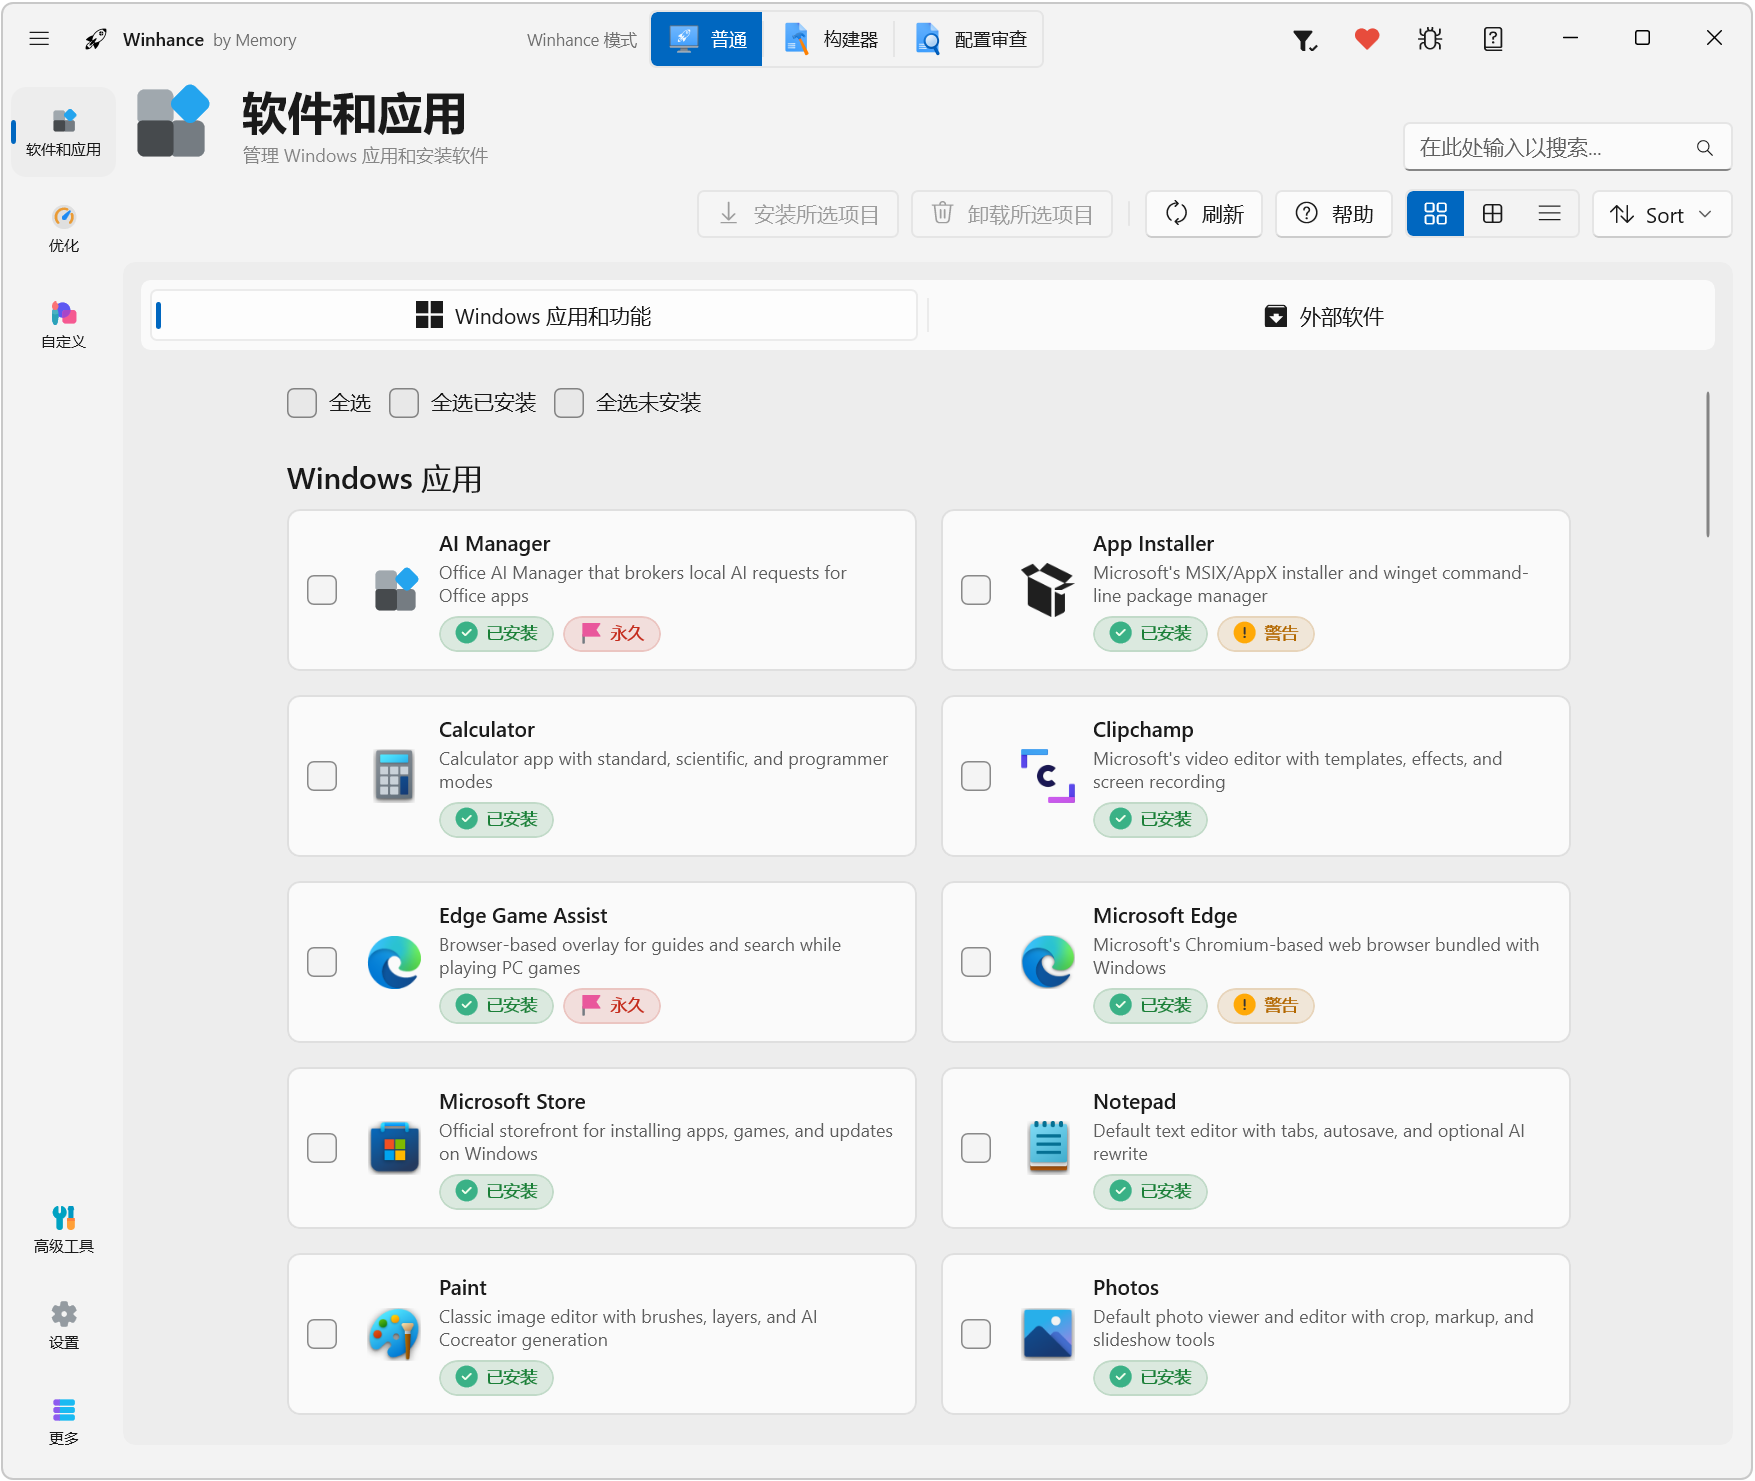Click Uninstall Selected Items (卸载所选项目) button
1755x1481 pixels.
coord(1012,214)
